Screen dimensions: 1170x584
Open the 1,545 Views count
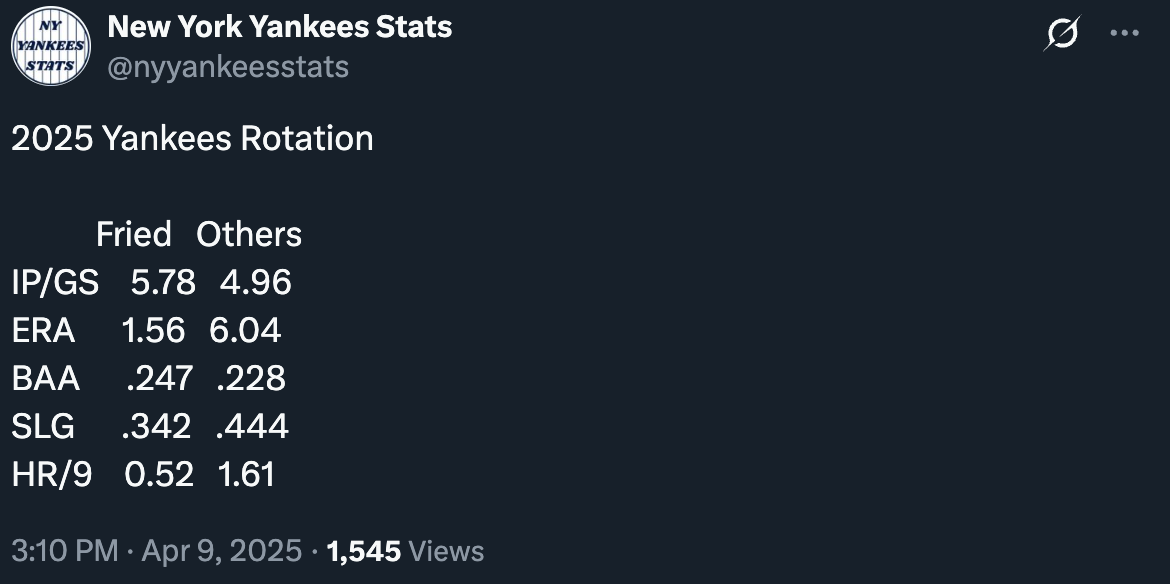point(405,551)
